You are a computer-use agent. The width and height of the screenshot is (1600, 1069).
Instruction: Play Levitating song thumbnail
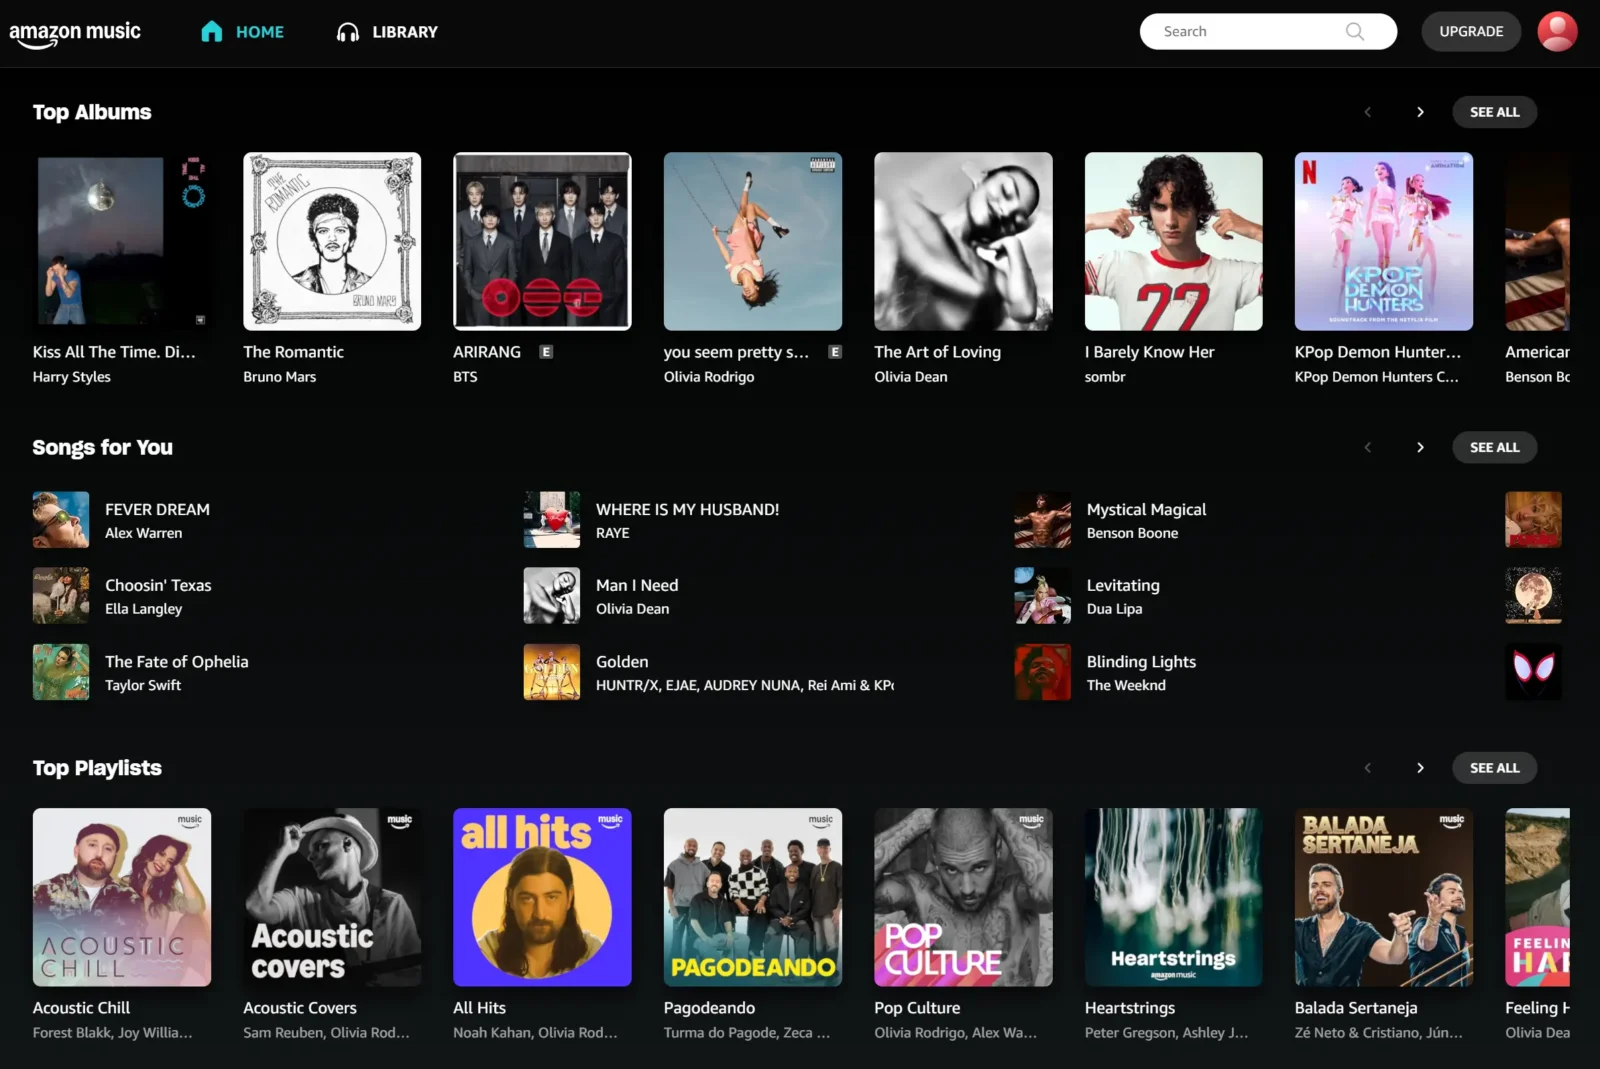[x=1043, y=595]
